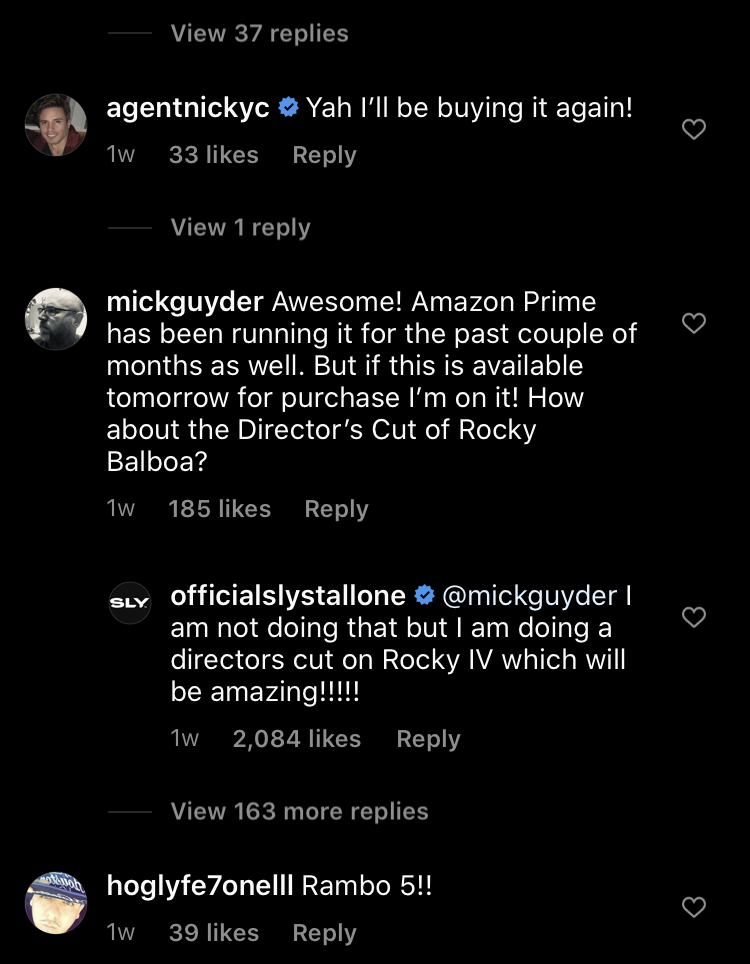The height and width of the screenshot is (964, 750).
Task: Like agentnickyc's comment with the heart
Action: pyautogui.click(x=693, y=129)
